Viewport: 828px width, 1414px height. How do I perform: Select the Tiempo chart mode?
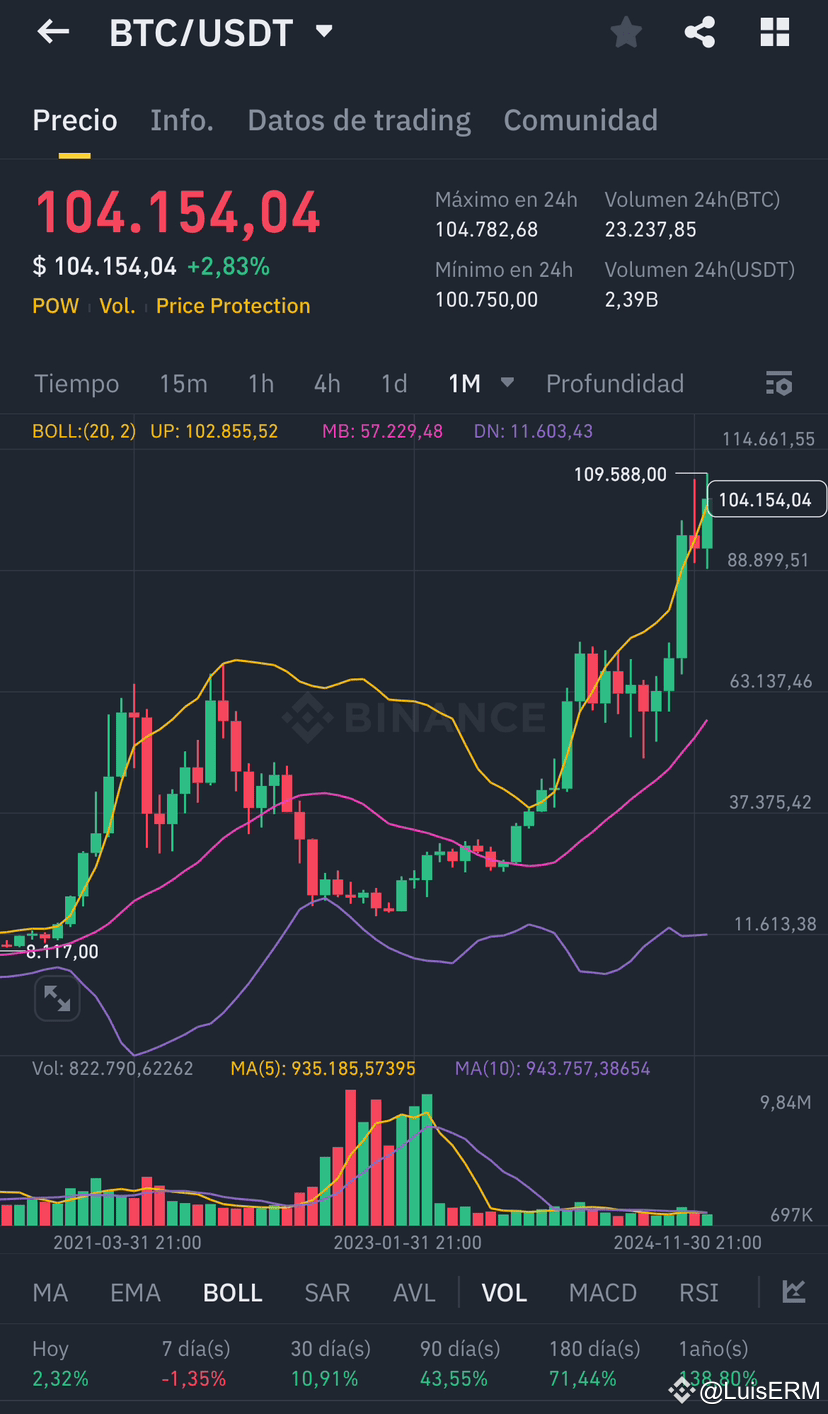point(76,384)
